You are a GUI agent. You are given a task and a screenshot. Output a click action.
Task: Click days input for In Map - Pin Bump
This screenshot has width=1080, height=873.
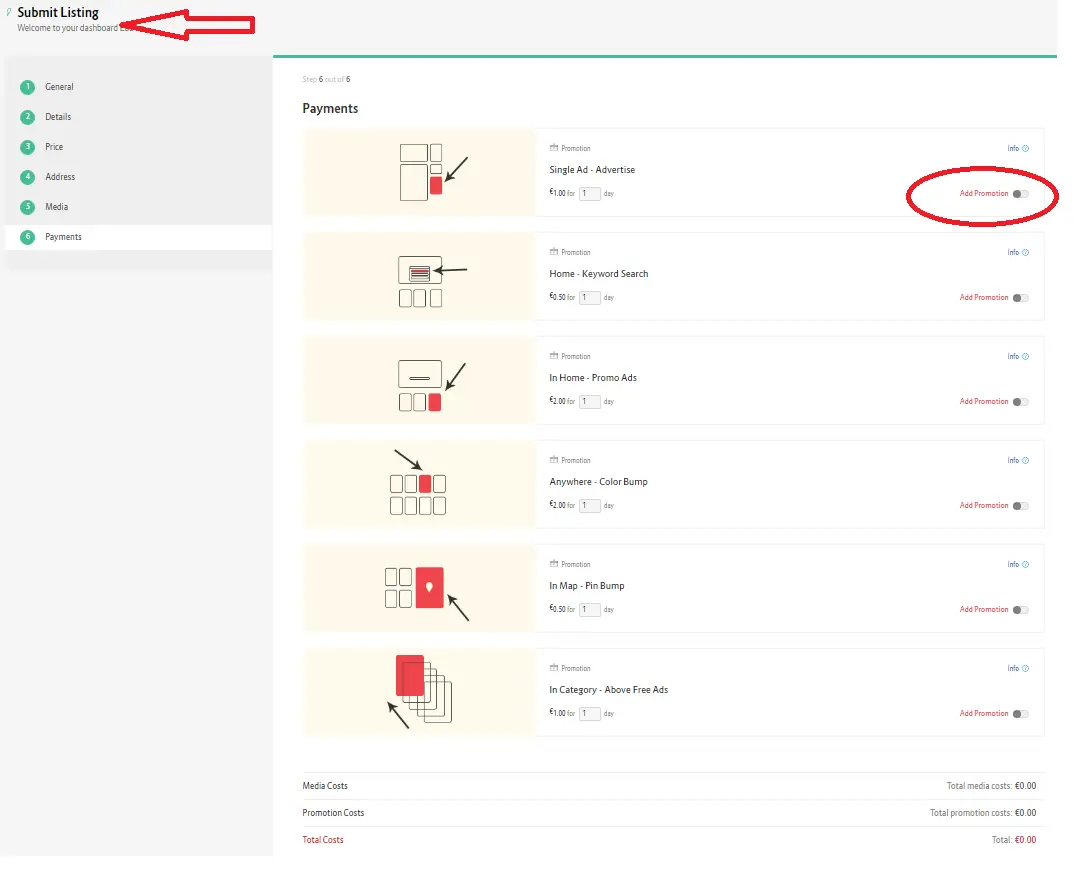[x=590, y=610]
